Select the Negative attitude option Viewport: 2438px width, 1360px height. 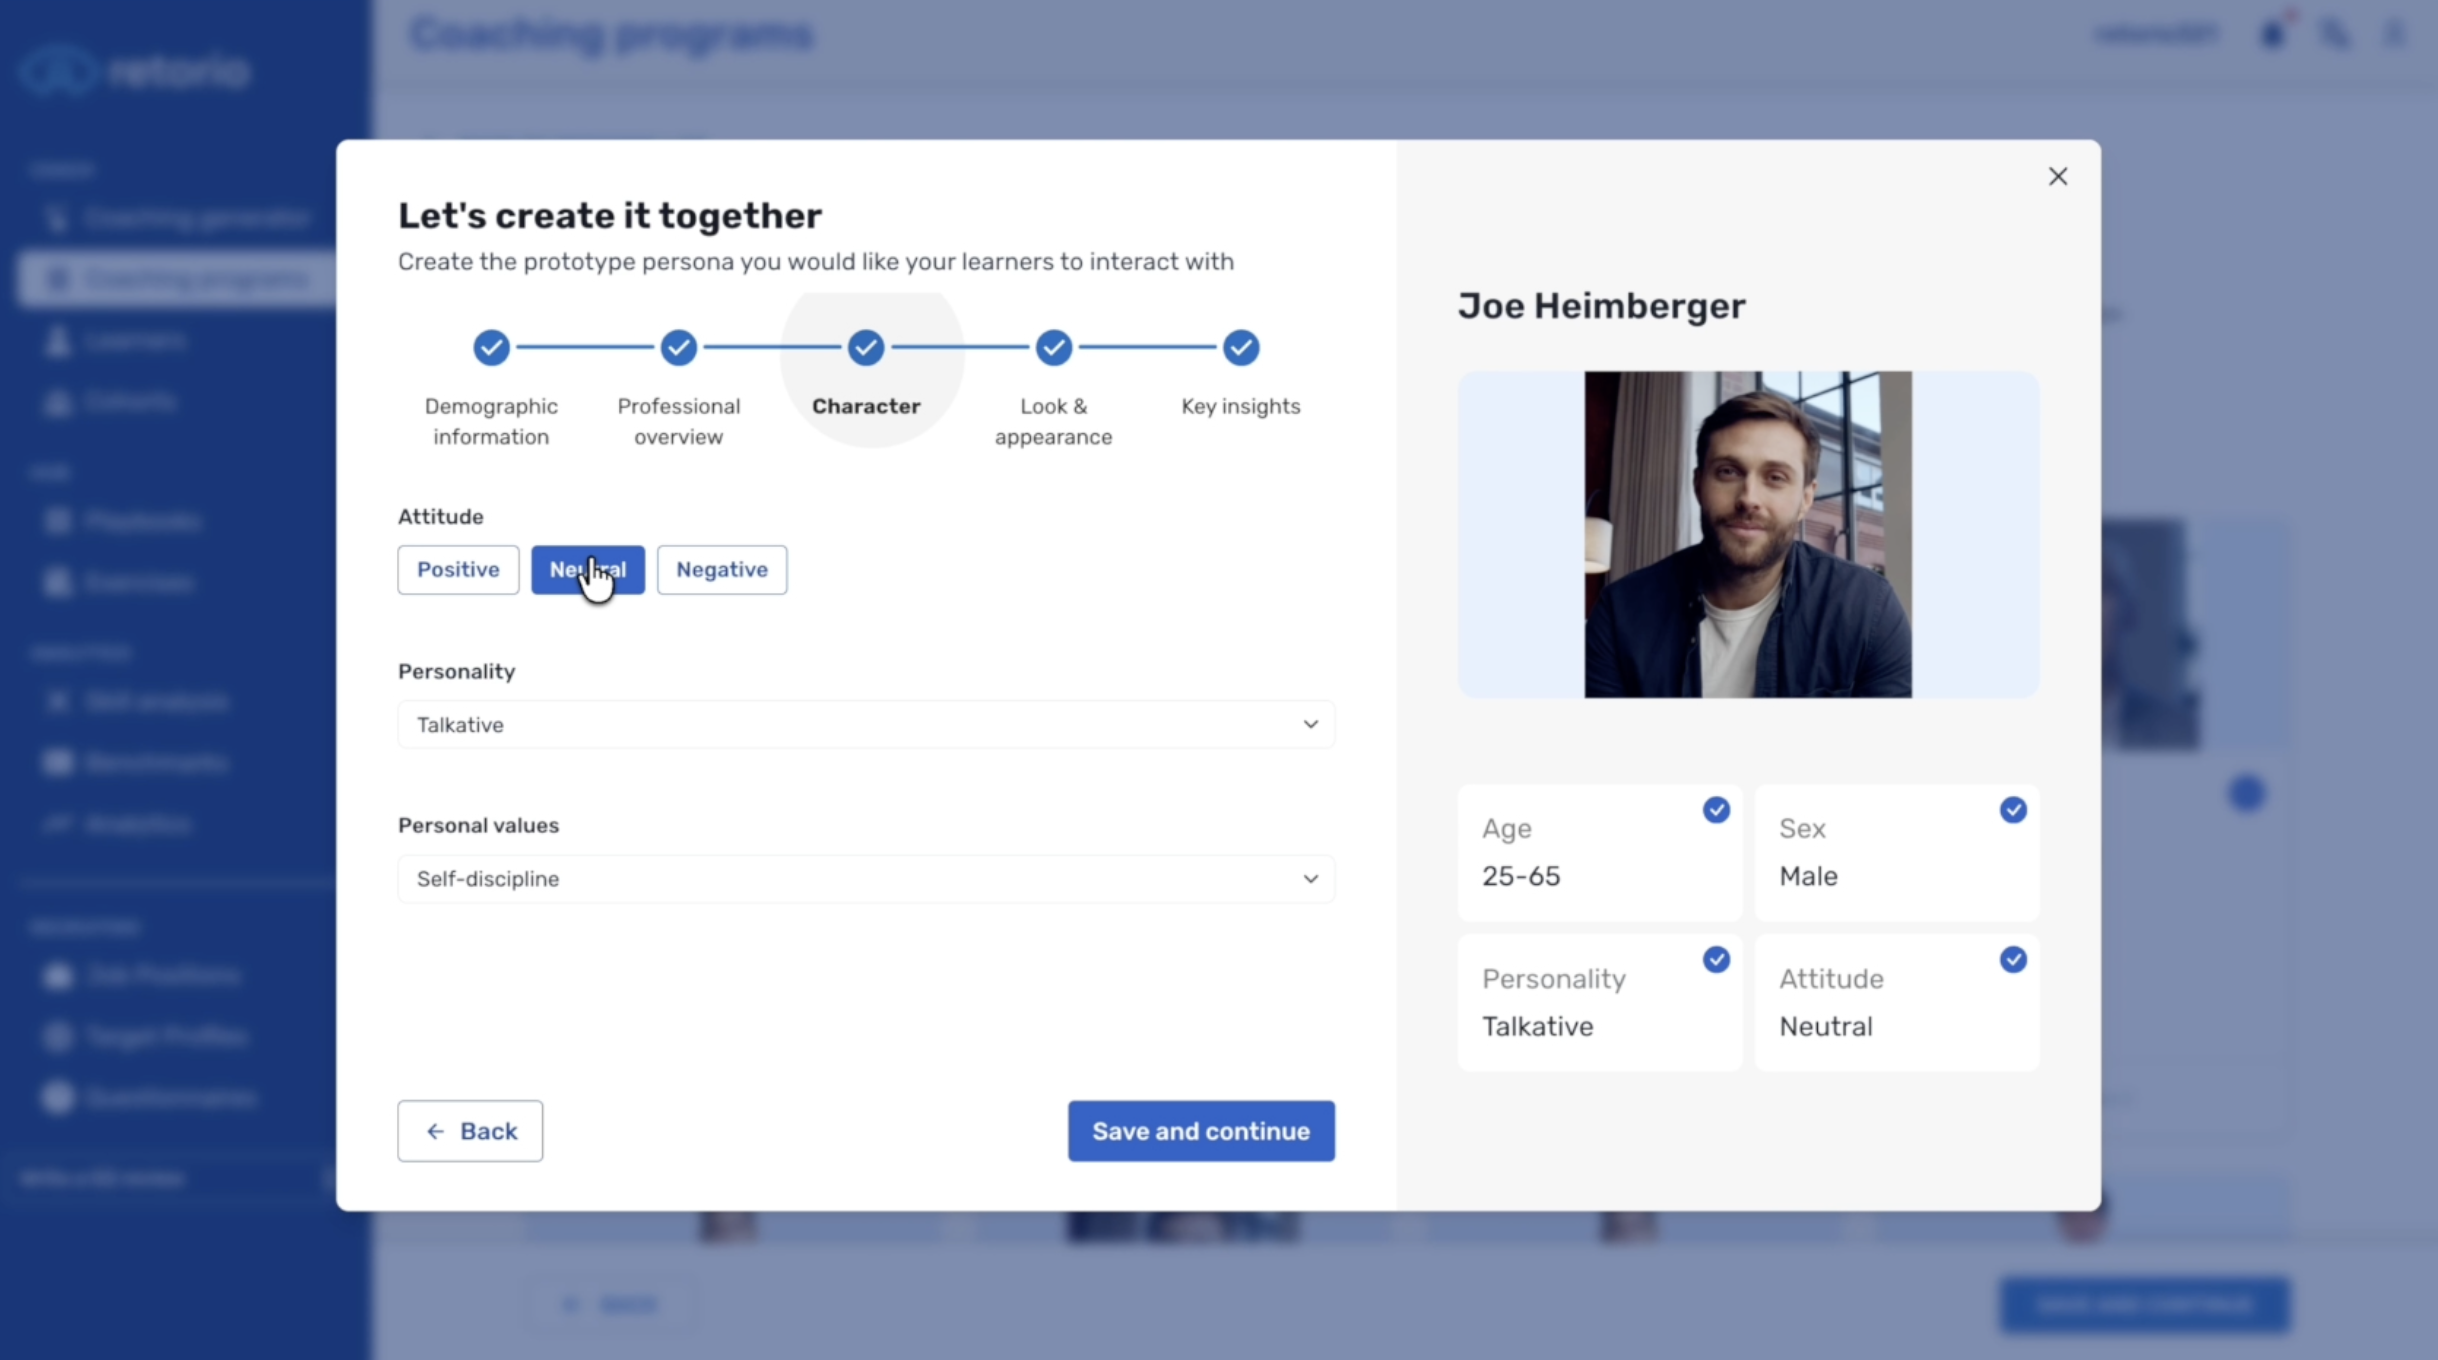point(722,569)
